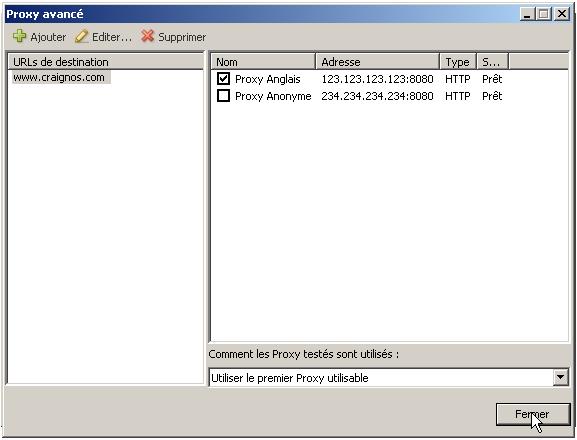577x440 pixels.
Task: Maximize the Proxy avancé window
Action: point(544,14)
